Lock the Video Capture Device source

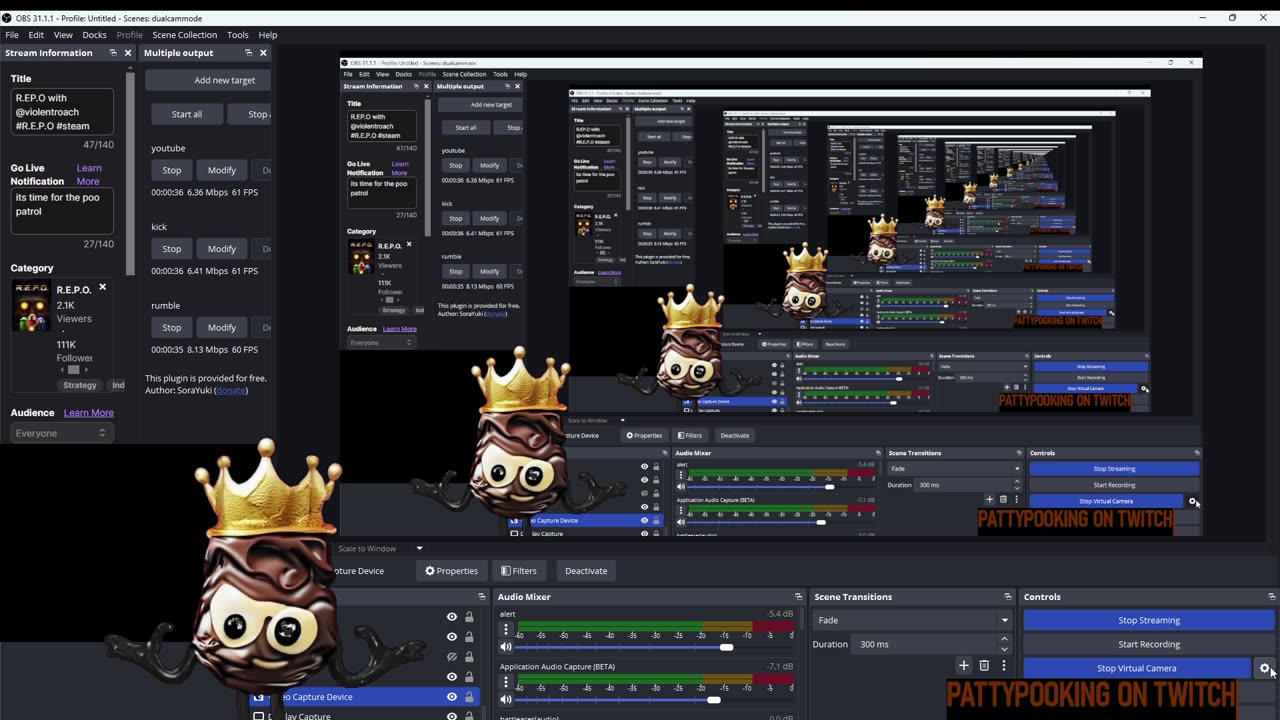[x=469, y=697]
